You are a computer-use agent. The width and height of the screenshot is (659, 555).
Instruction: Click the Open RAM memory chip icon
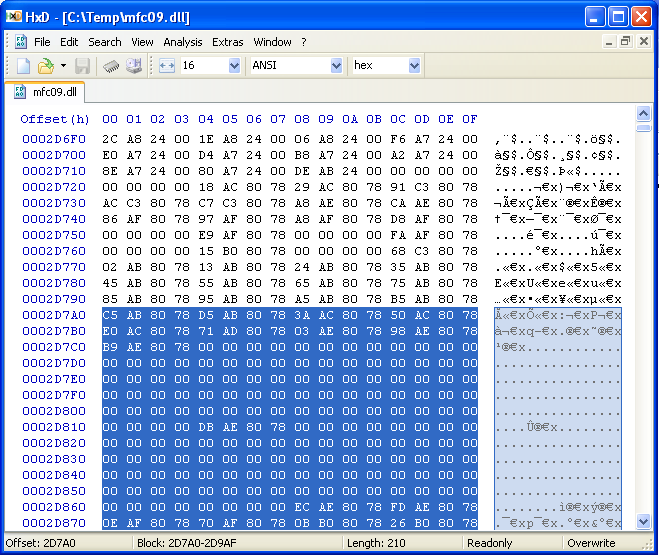pos(112,66)
